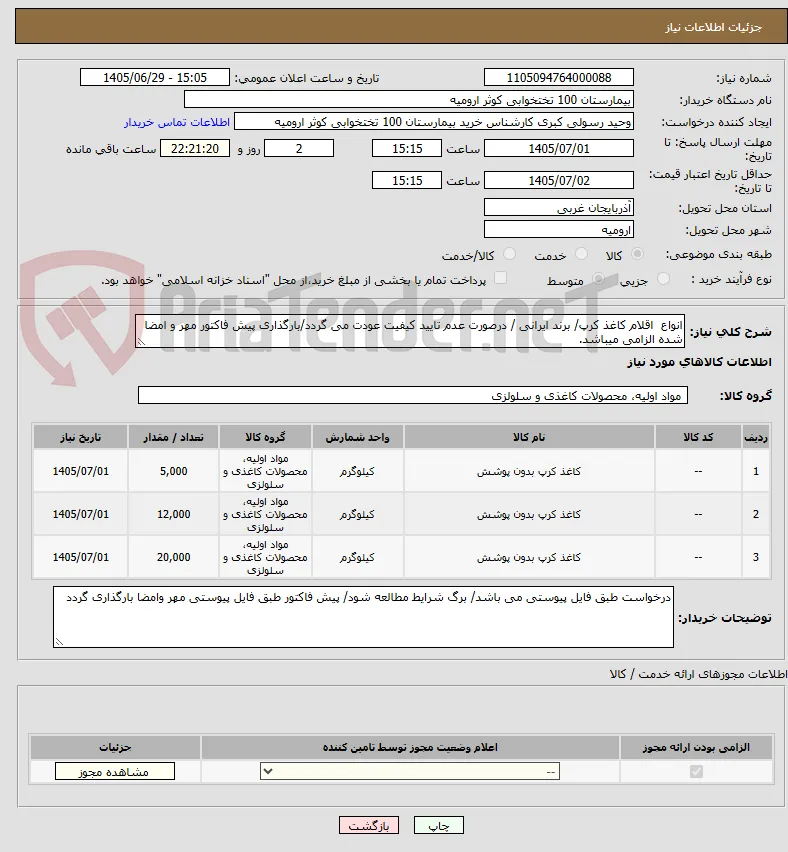Click the price validity time 15:15 field
The height and width of the screenshot is (852, 788).
coord(407,180)
